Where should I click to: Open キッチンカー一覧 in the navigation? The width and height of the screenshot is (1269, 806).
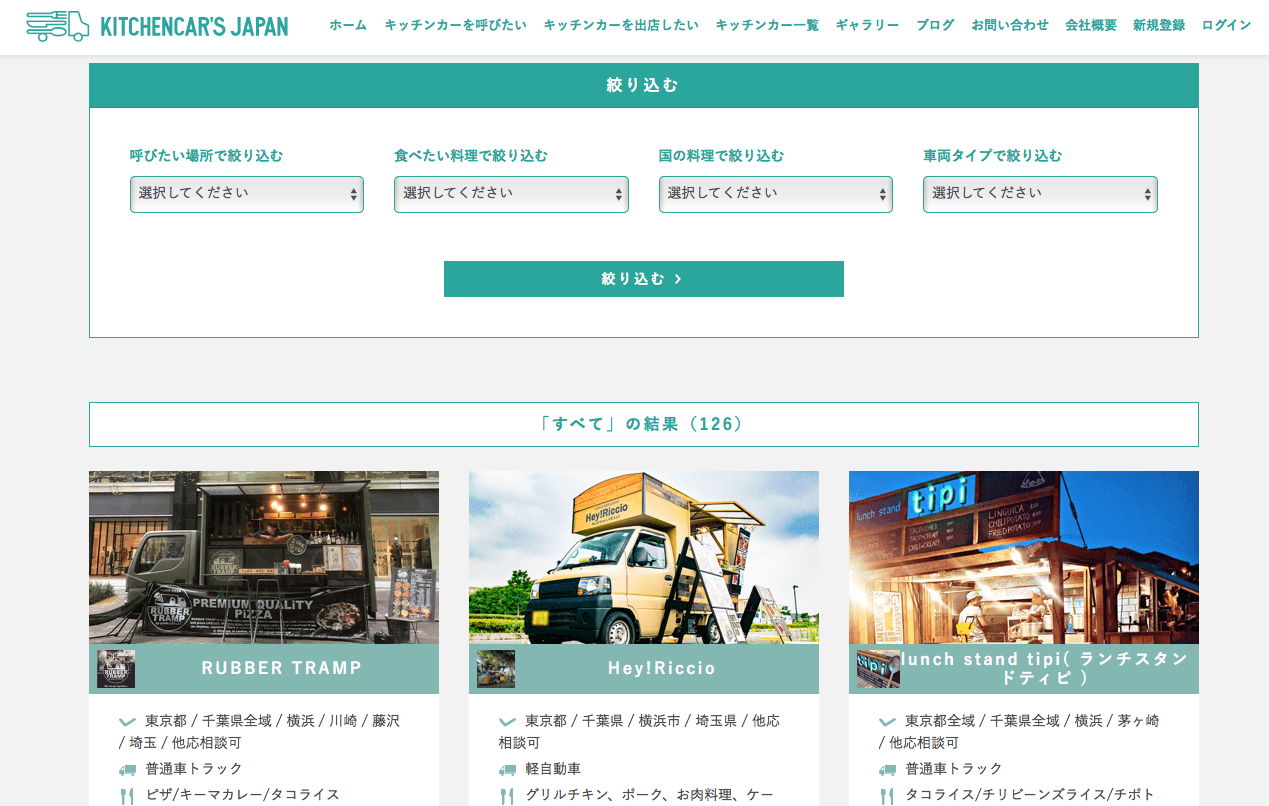pos(767,25)
